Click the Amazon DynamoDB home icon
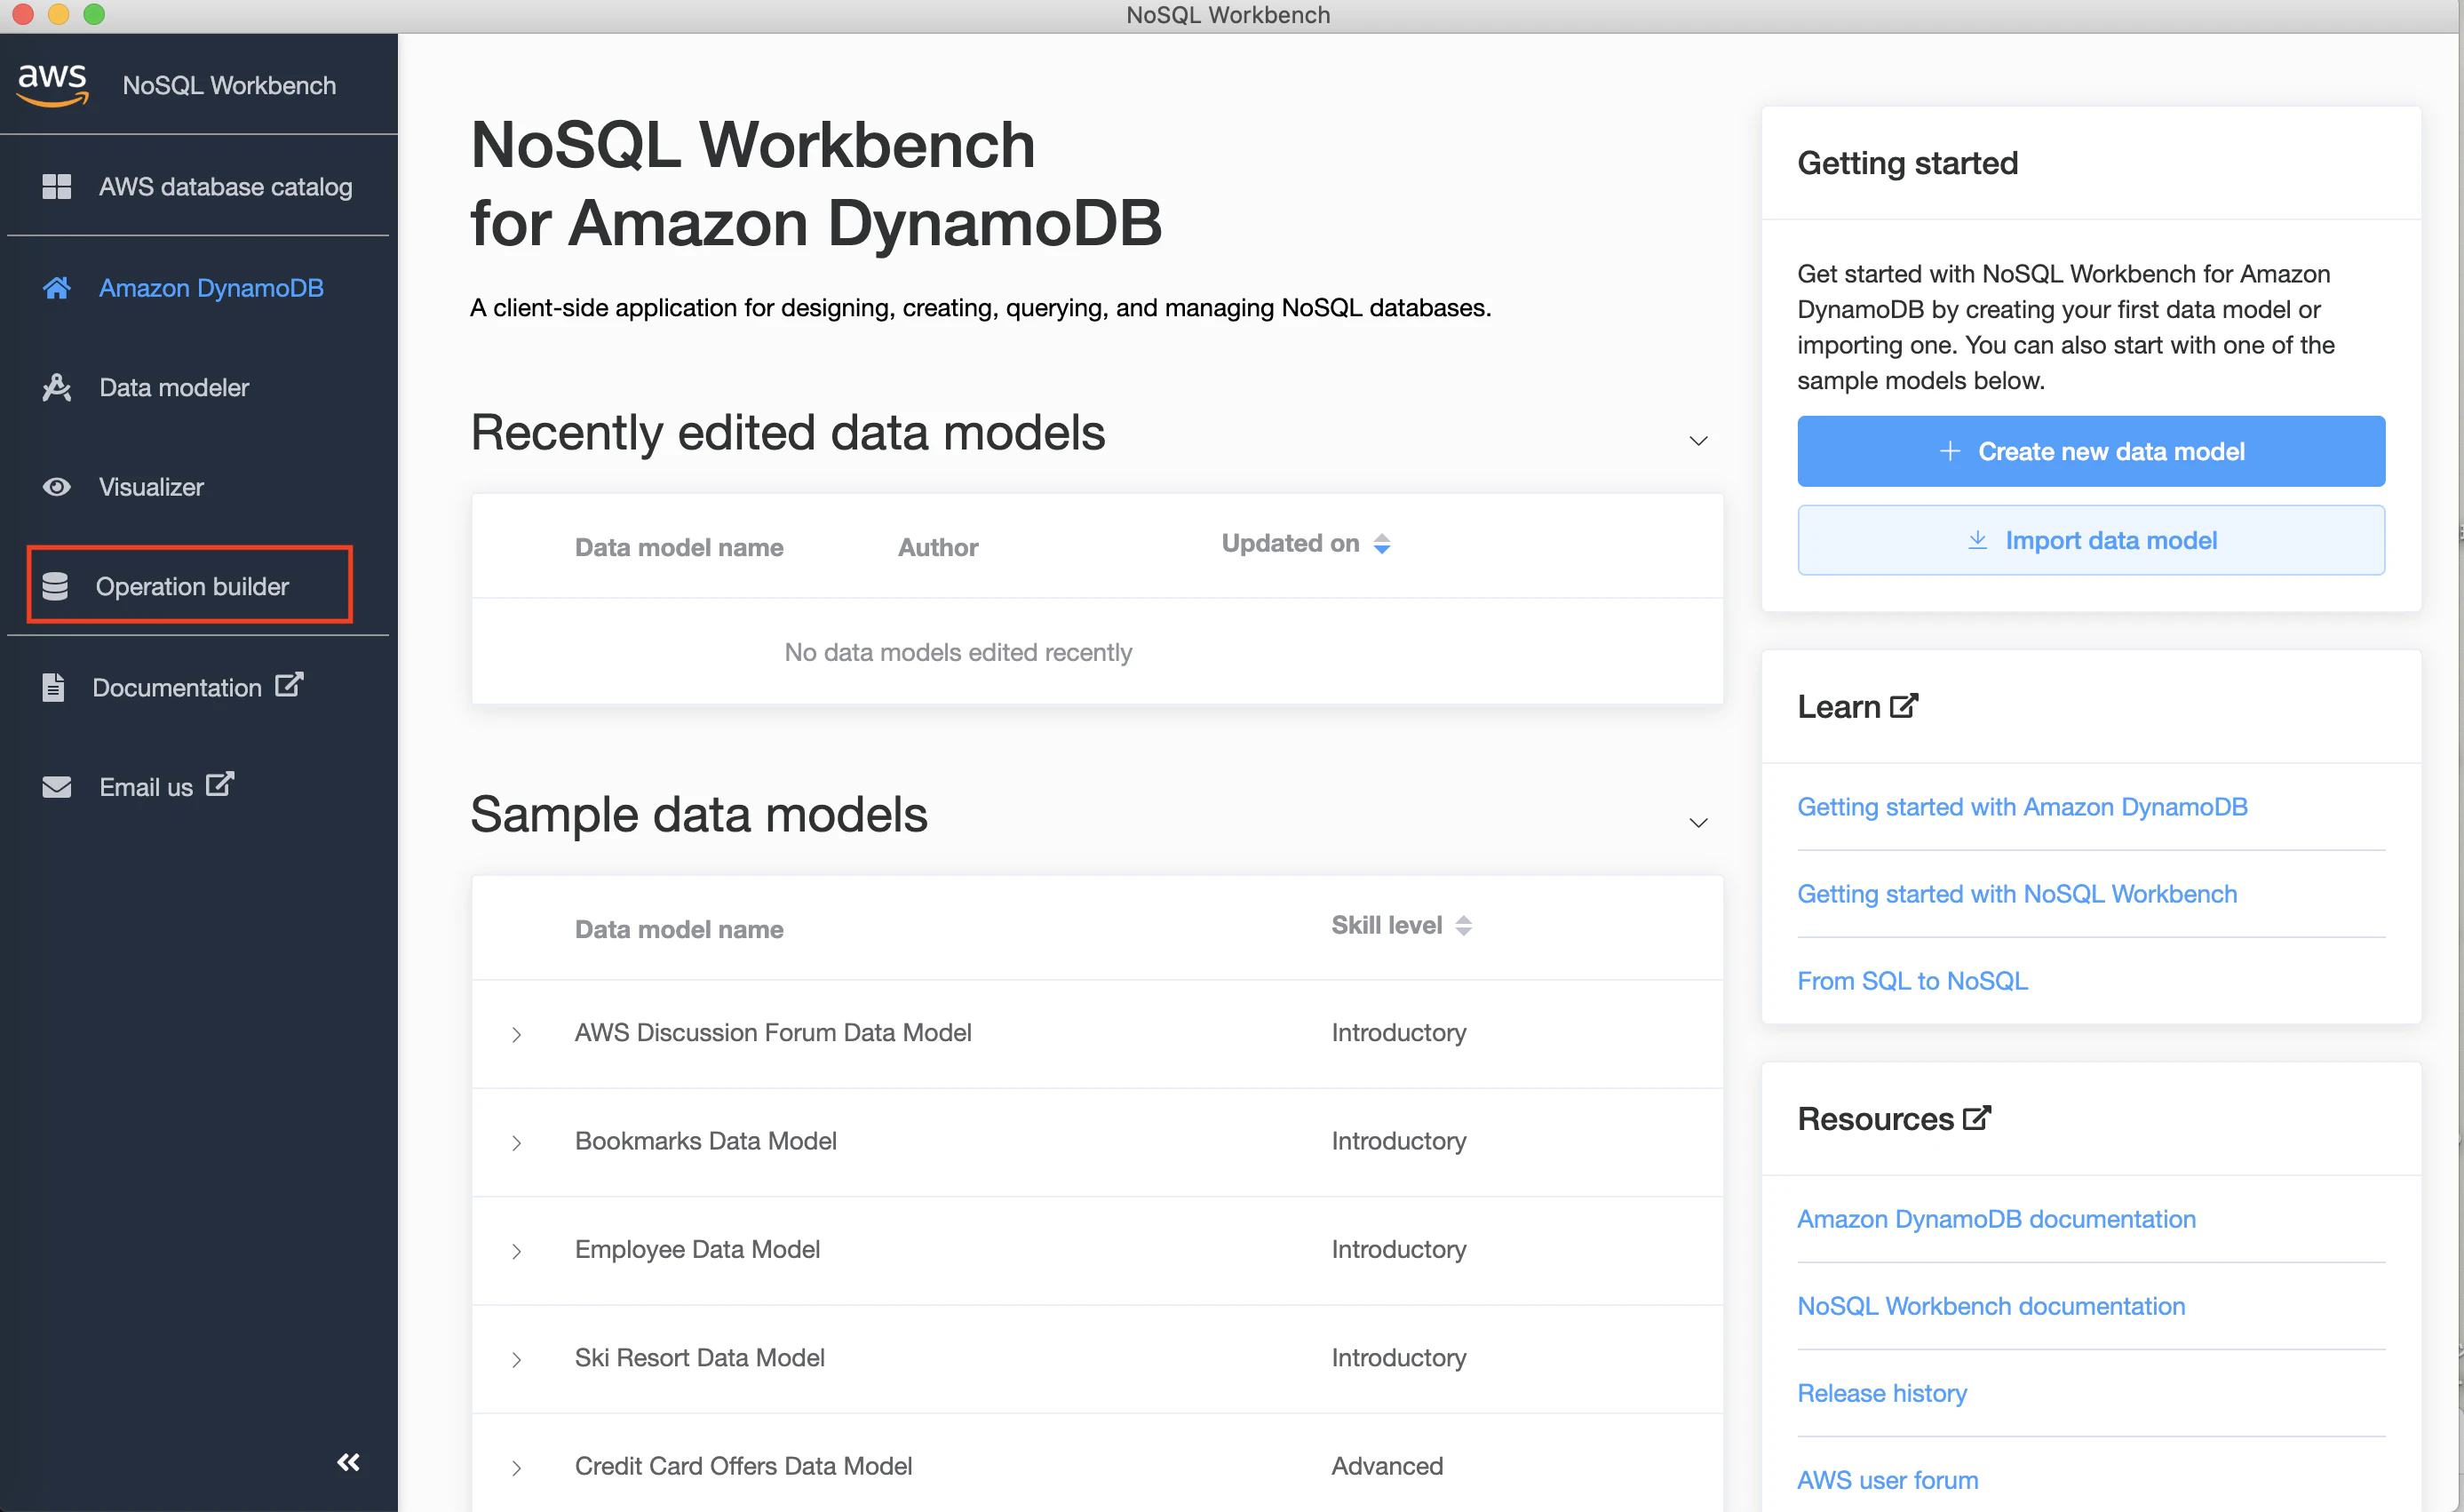The width and height of the screenshot is (2464, 1512). pyautogui.click(x=56, y=288)
